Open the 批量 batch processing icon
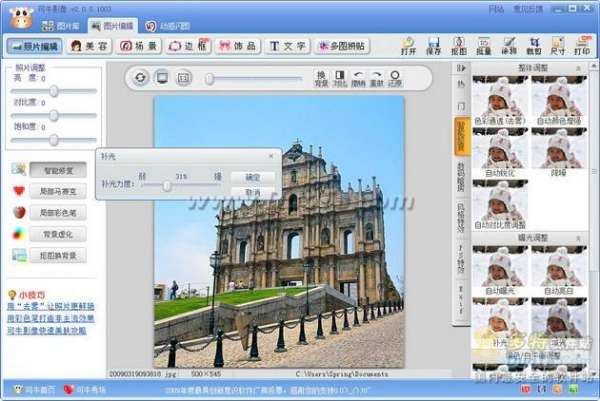The image size is (600, 401). 483,46
